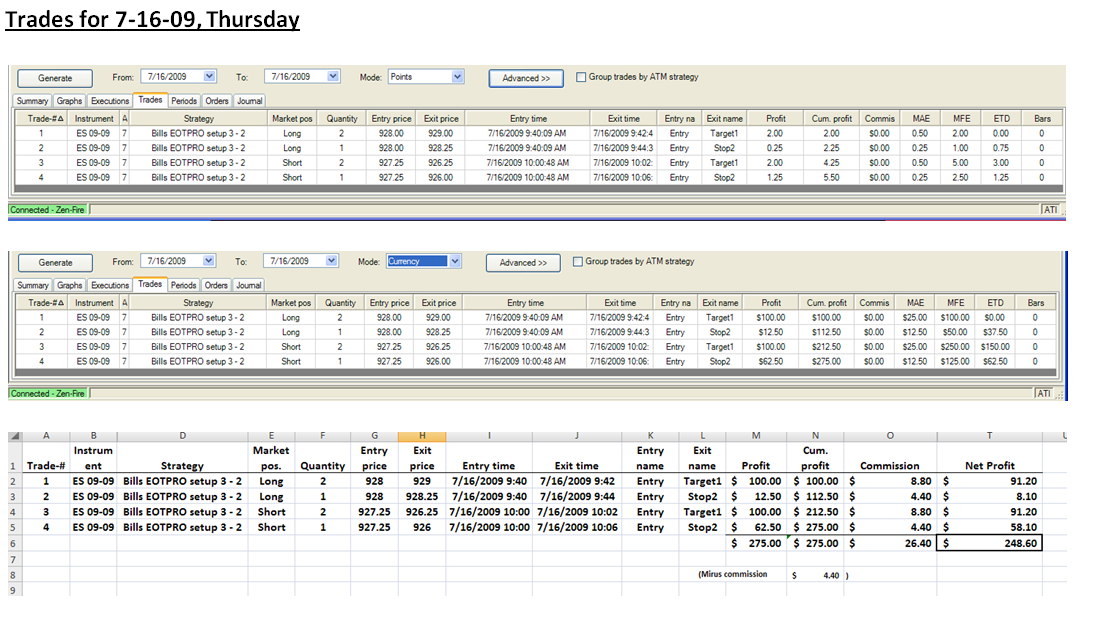The image size is (1093, 640).
Task: Select Net Profit total cell 248.60
Action: [990, 543]
